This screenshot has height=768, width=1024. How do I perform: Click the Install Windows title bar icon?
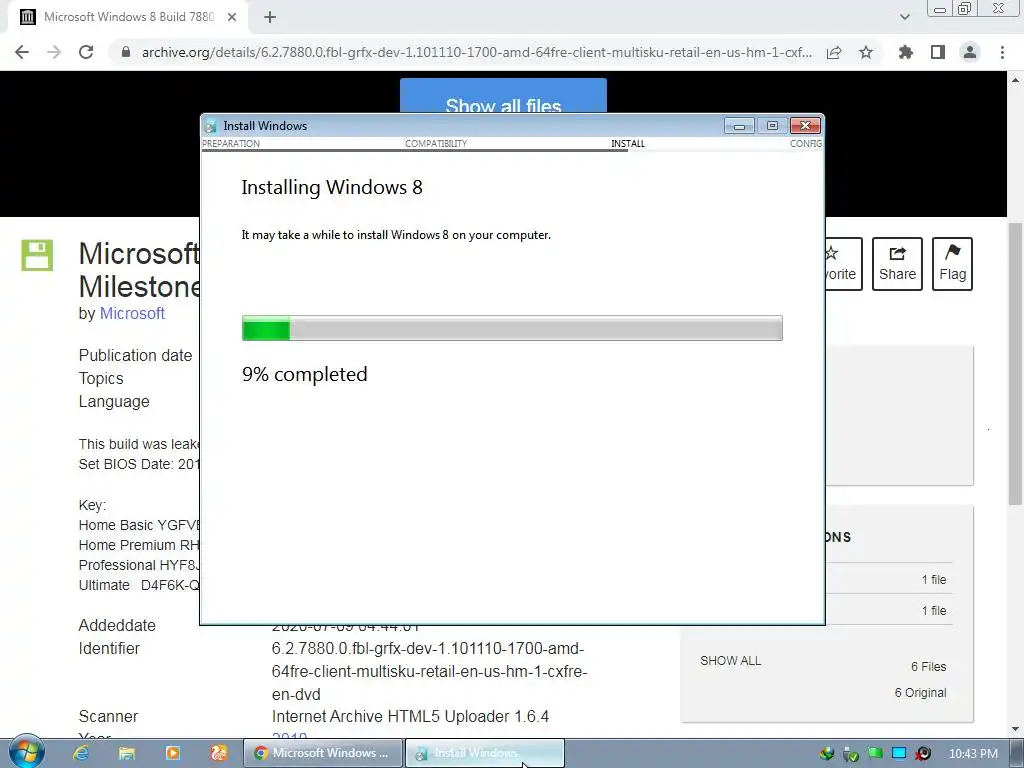(210, 126)
